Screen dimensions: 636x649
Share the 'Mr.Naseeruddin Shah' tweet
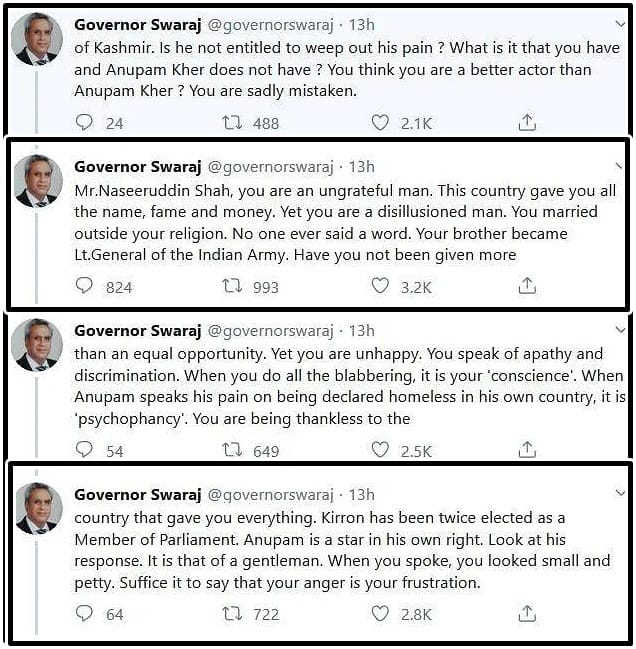point(526,287)
